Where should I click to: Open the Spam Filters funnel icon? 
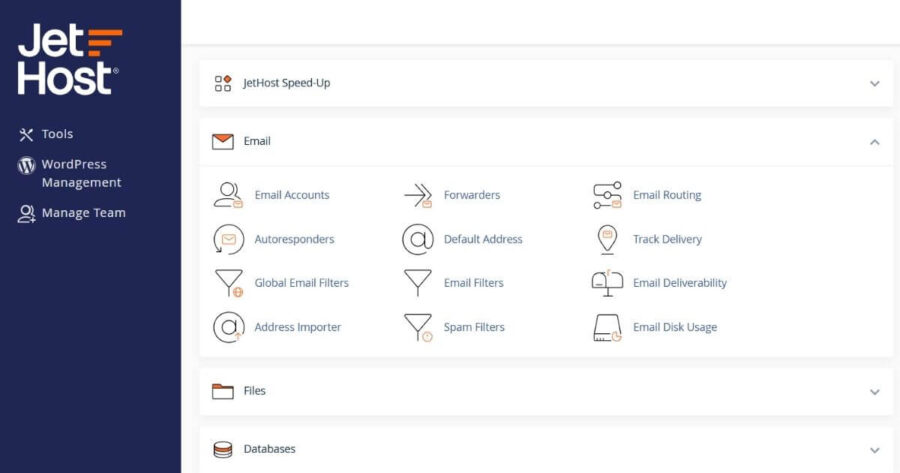[418, 327]
